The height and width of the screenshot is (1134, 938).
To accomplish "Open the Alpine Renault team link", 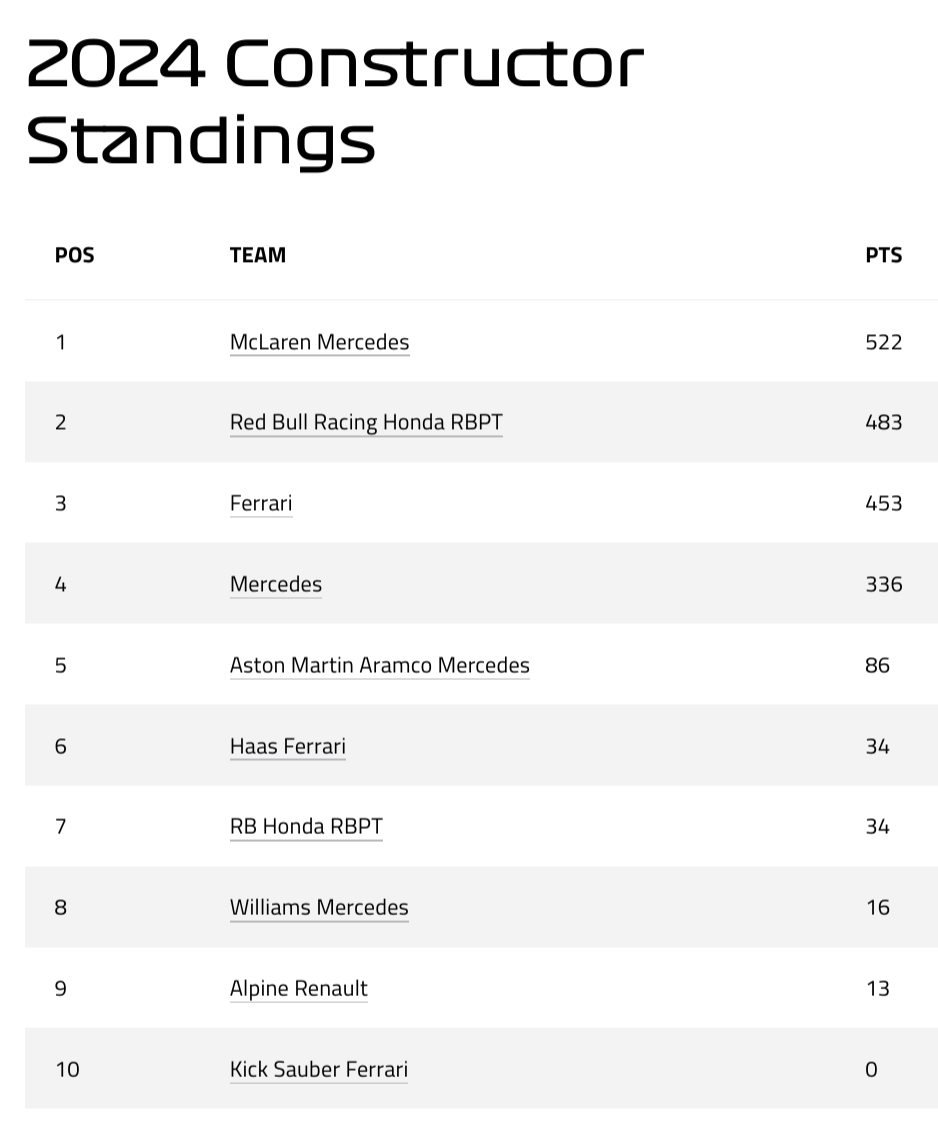I will click(x=298, y=989).
